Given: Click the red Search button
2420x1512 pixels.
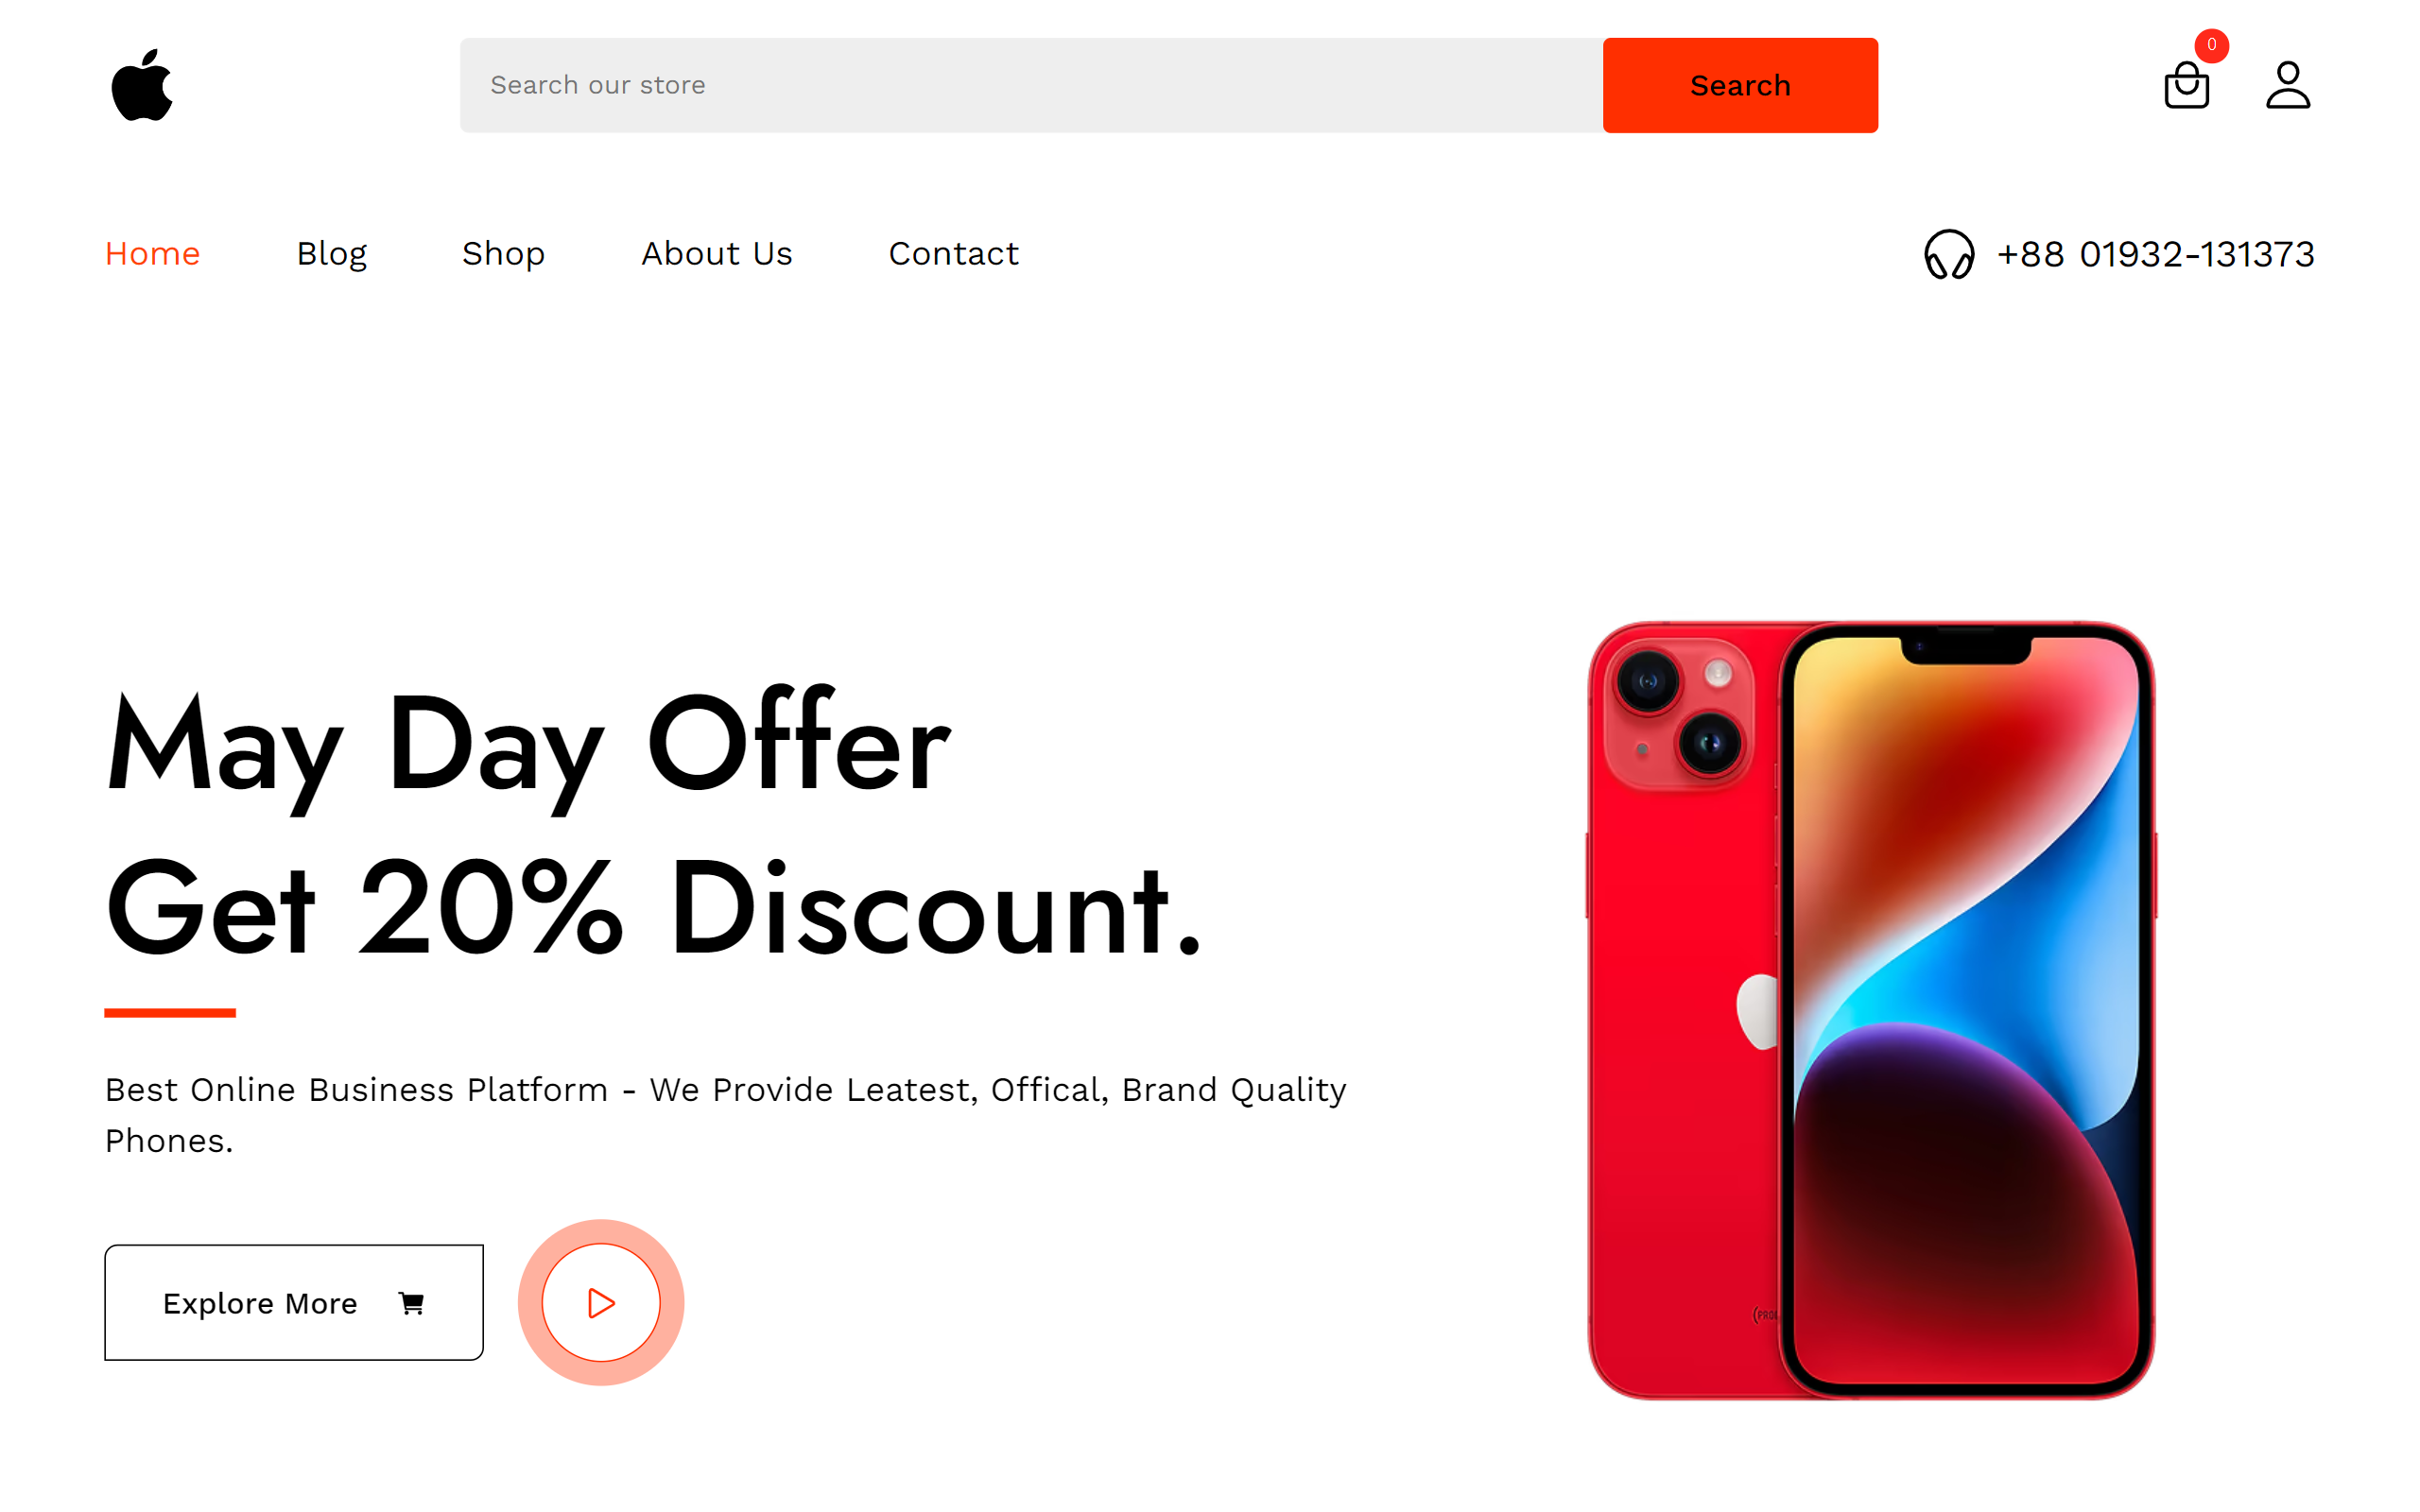Looking at the screenshot, I should point(1740,85).
